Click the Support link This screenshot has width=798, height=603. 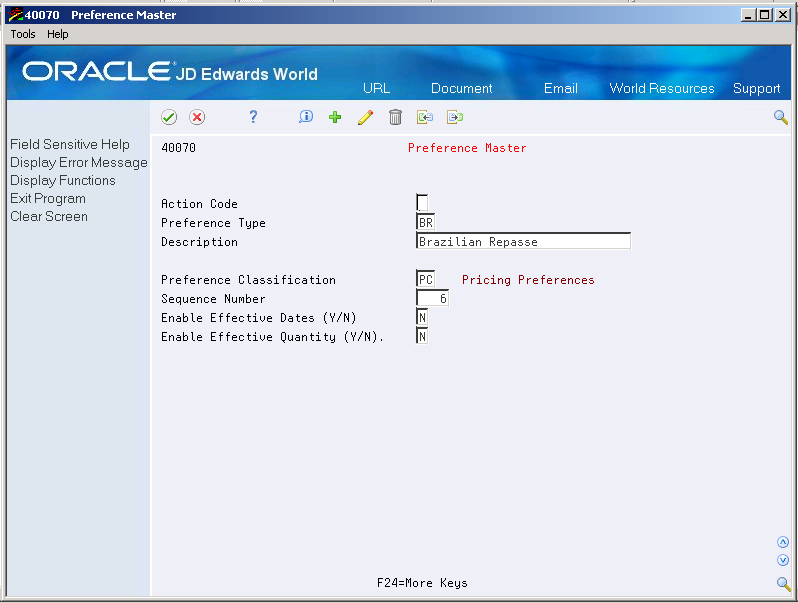756,89
